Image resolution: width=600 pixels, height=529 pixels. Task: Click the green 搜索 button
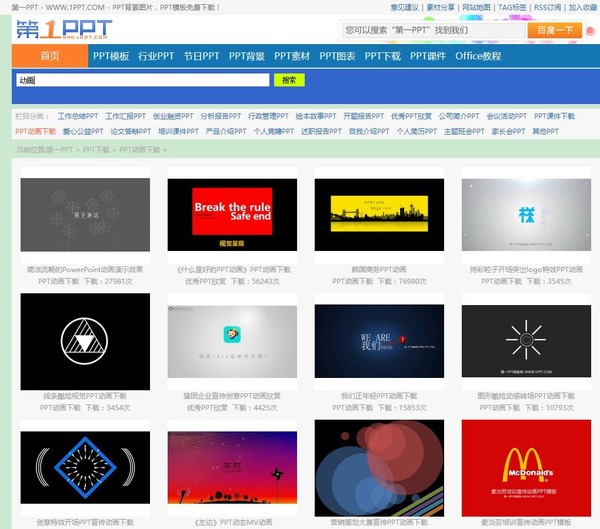[x=289, y=80]
